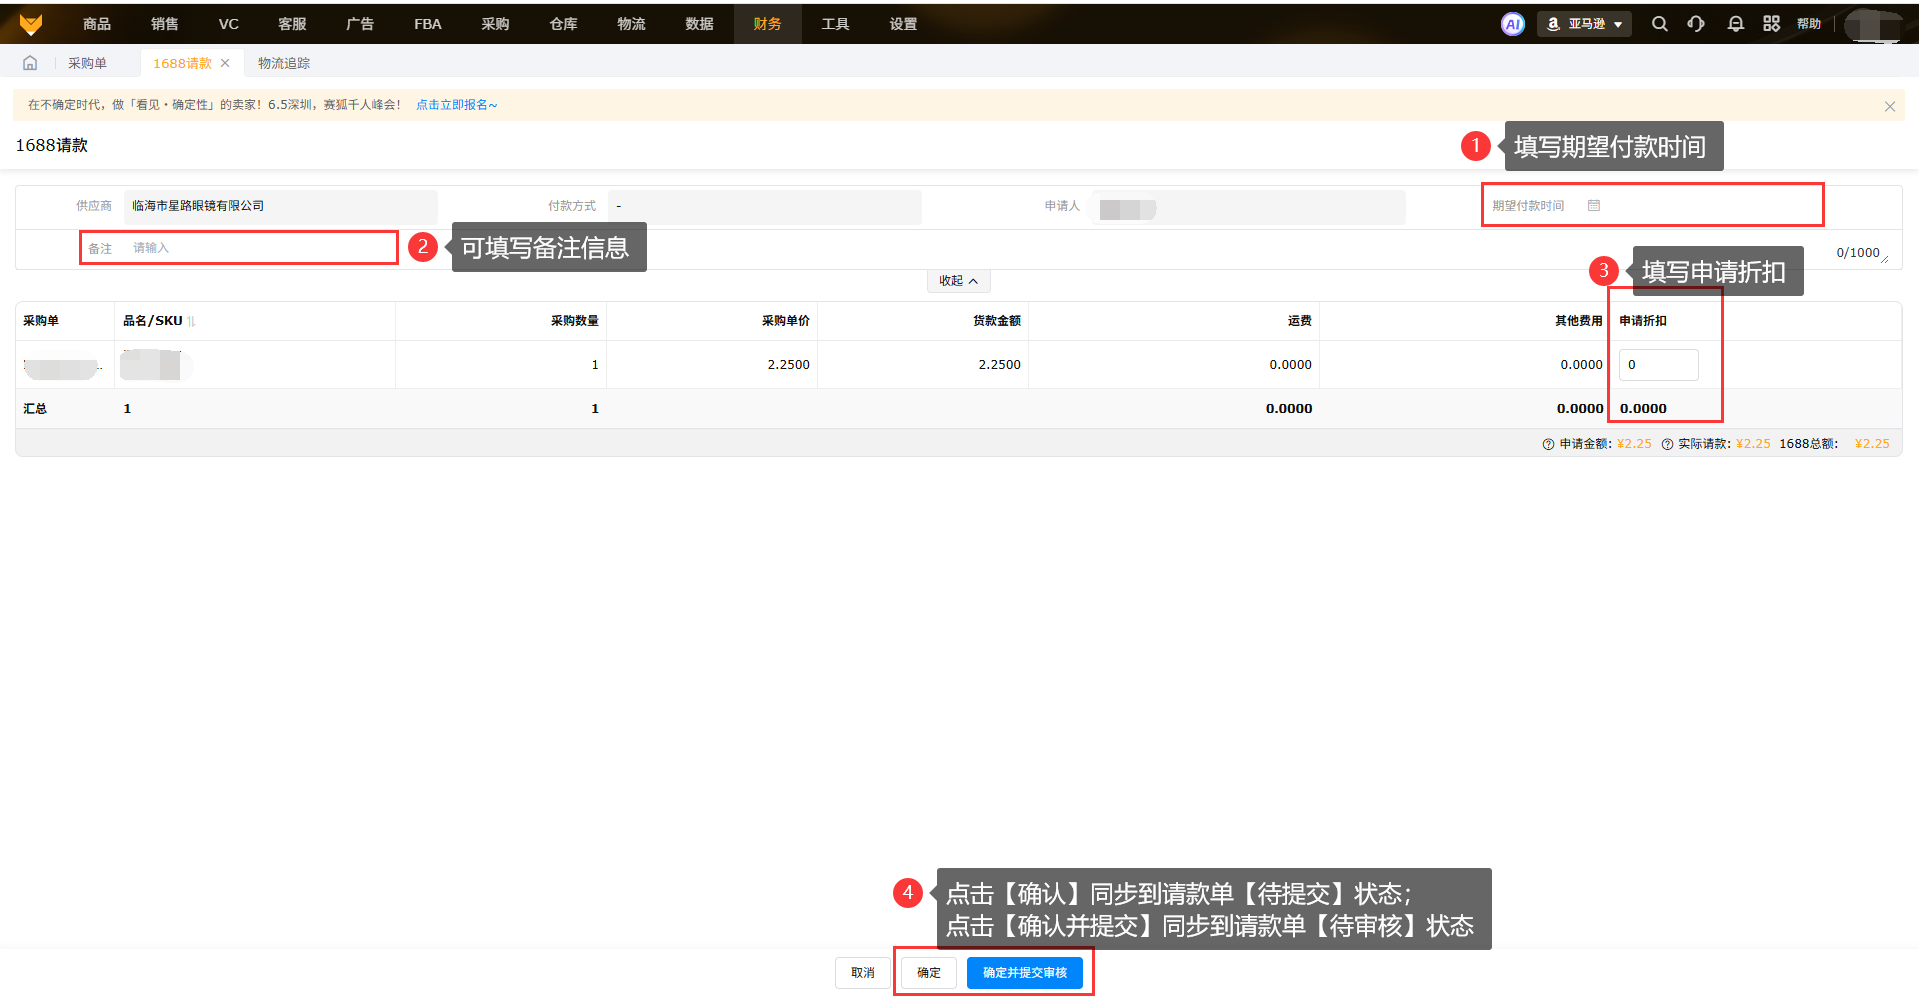Open the apps grid icon
Viewport: 1919px width, 997px height.
1772,24
